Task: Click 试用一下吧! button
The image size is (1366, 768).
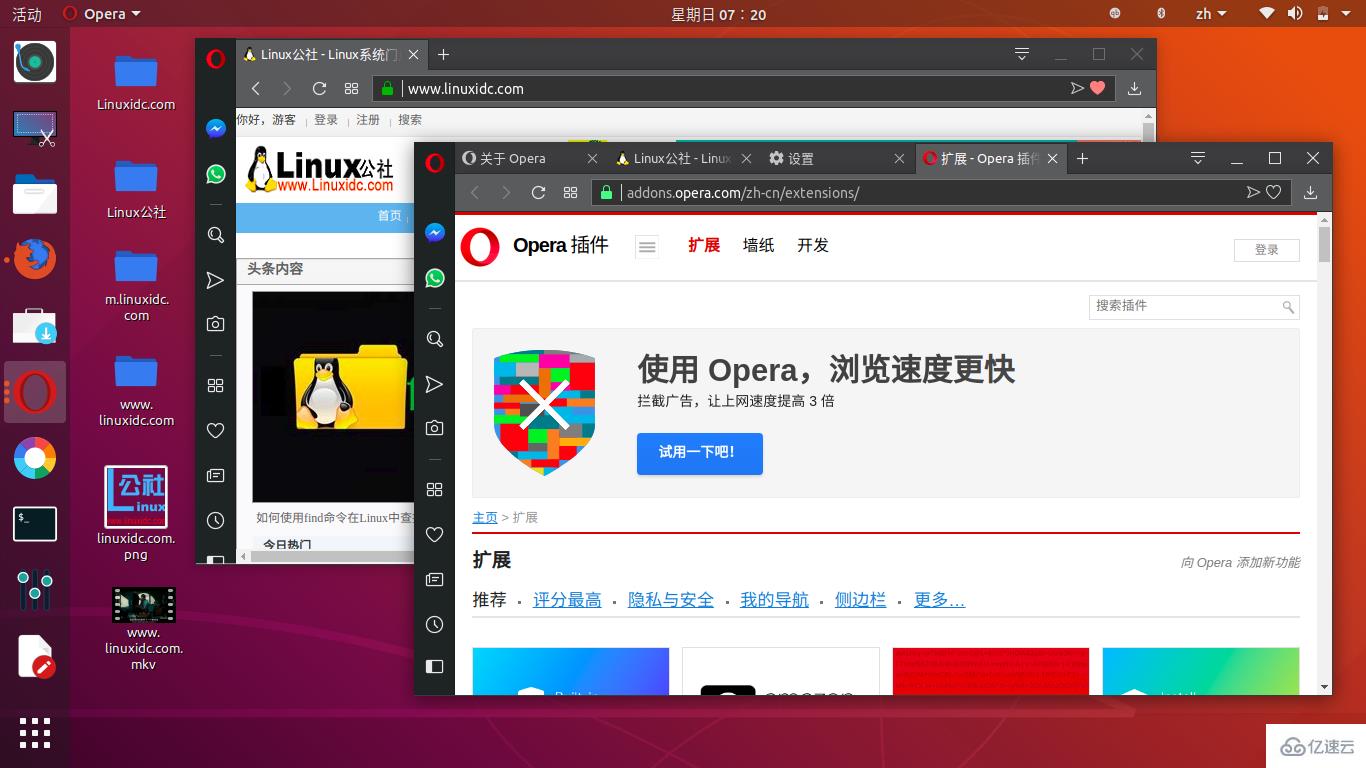Action: coord(699,453)
